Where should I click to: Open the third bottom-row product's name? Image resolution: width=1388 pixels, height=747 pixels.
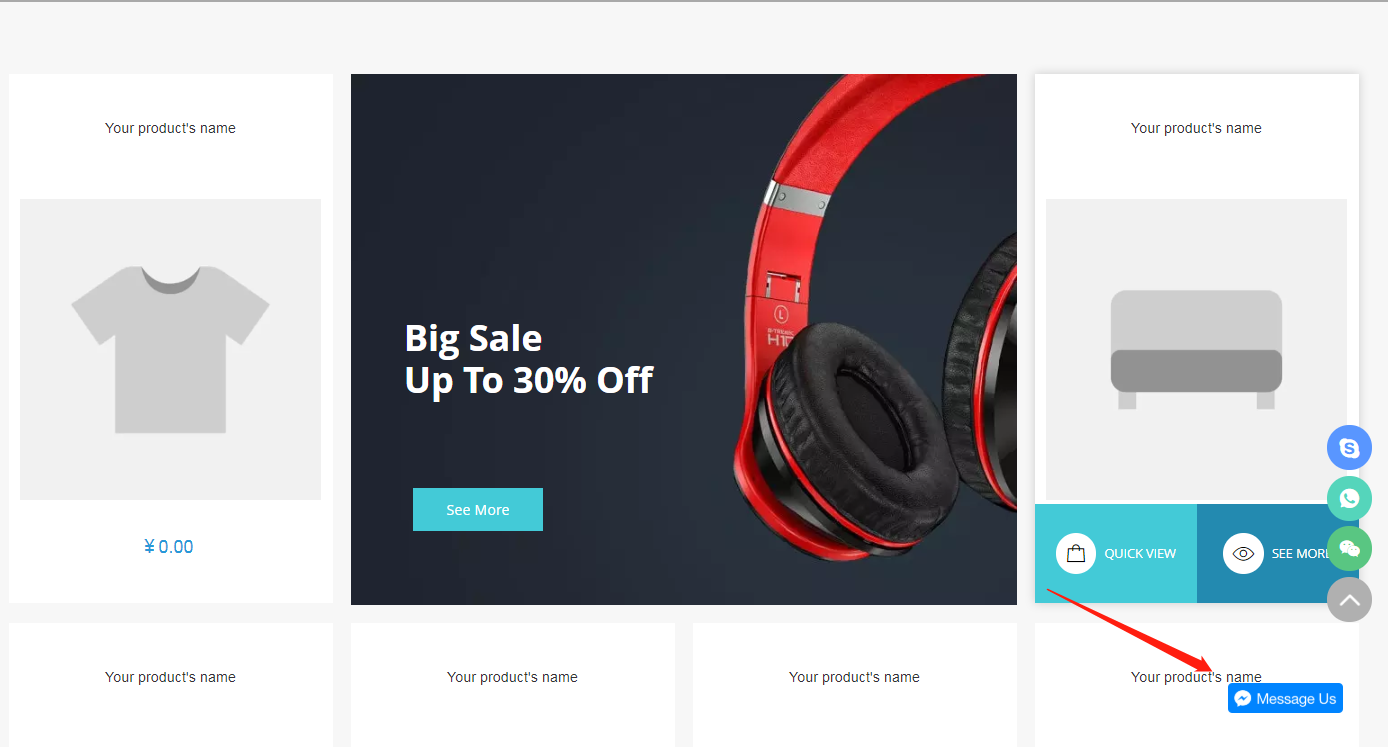pyautogui.click(x=854, y=677)
